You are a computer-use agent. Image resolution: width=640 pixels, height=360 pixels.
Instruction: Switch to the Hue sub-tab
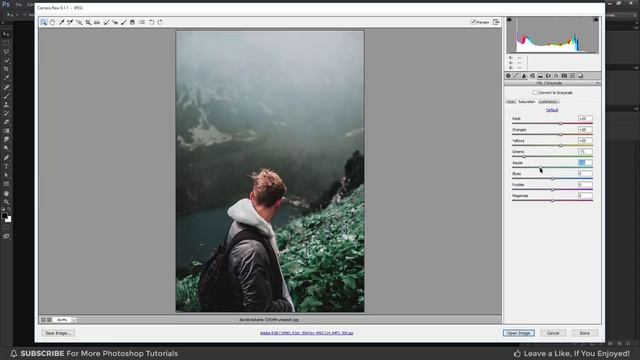click(x=511, y=102)
